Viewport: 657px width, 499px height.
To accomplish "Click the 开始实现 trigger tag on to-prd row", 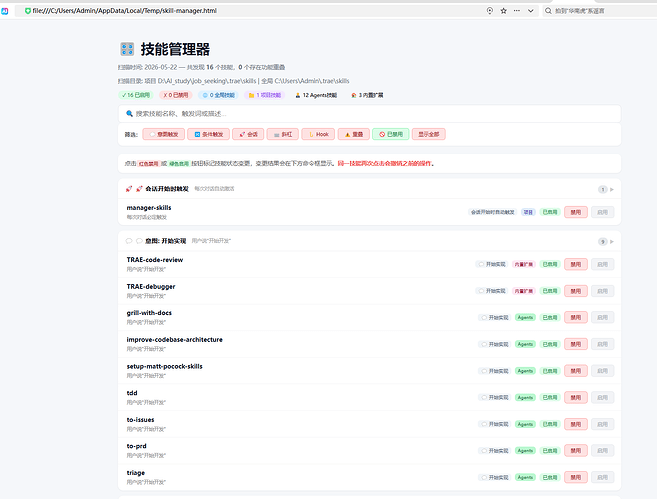I will click(494, 451).
